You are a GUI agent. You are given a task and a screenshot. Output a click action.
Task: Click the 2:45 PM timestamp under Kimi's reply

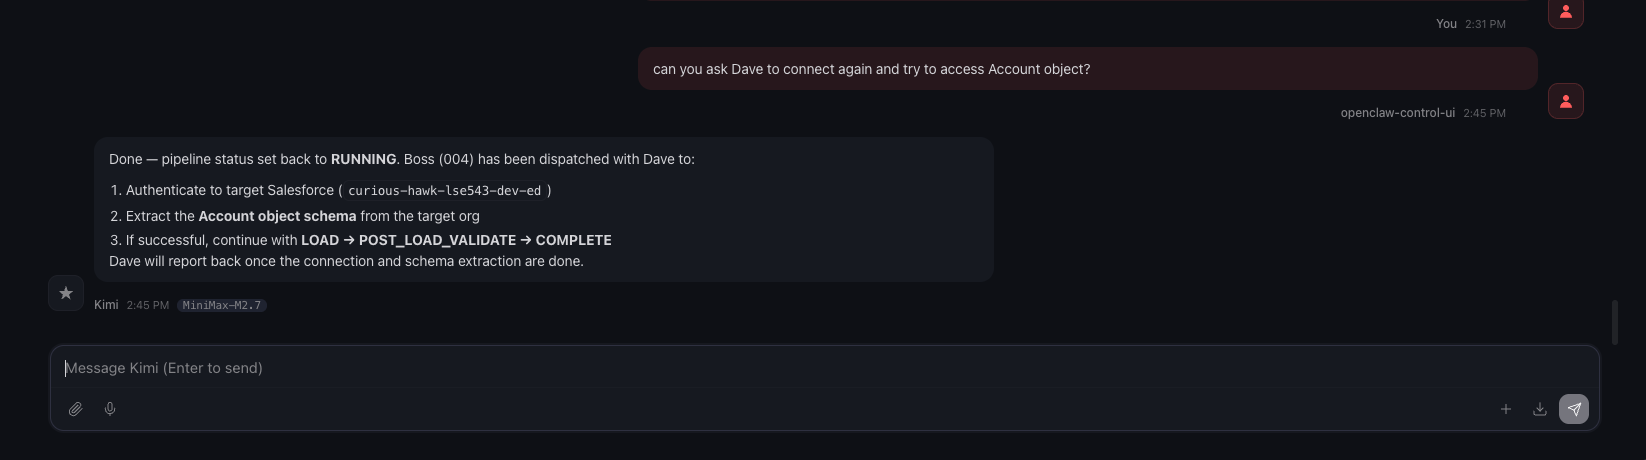[x=148, y=305]
